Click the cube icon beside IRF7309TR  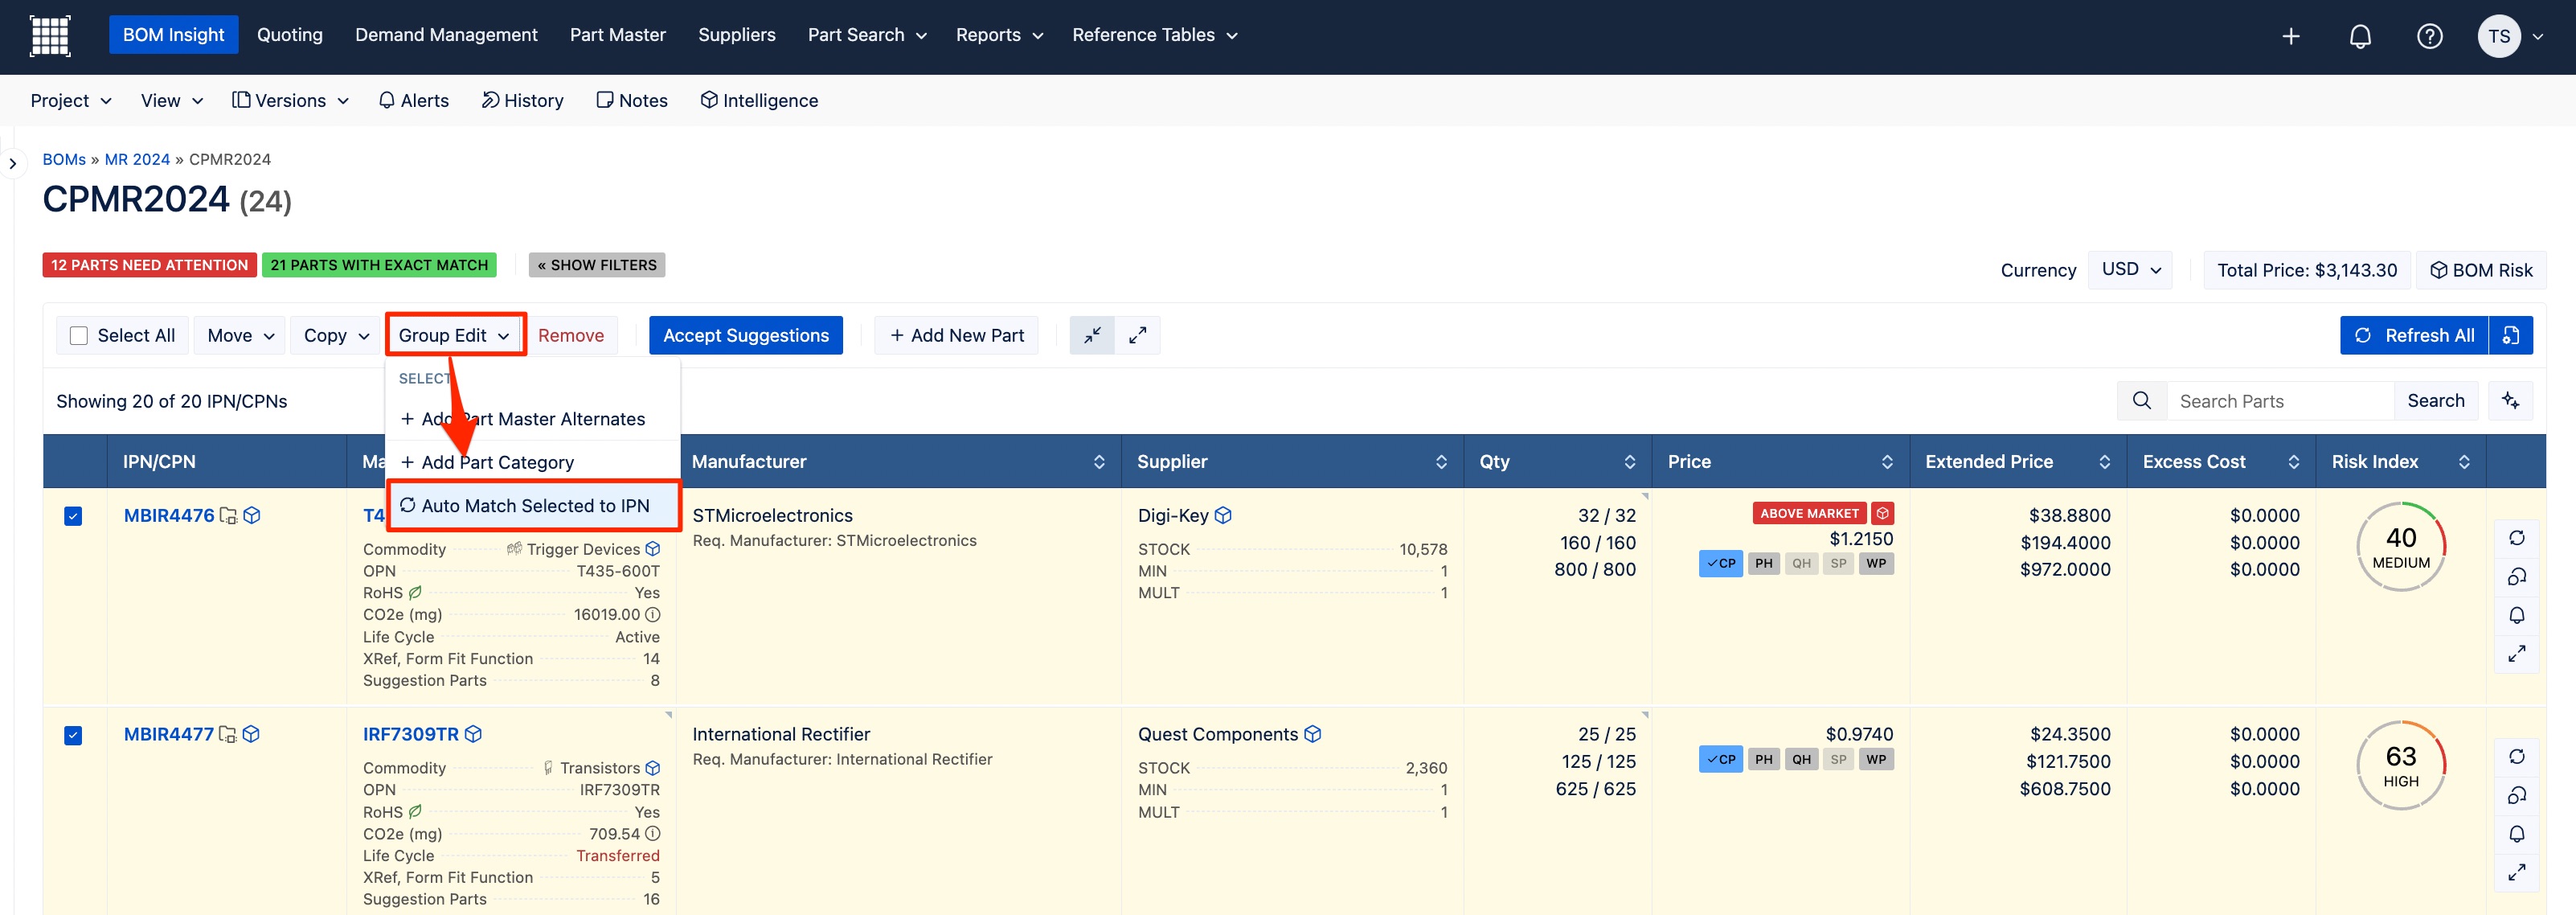coord(474,734)
